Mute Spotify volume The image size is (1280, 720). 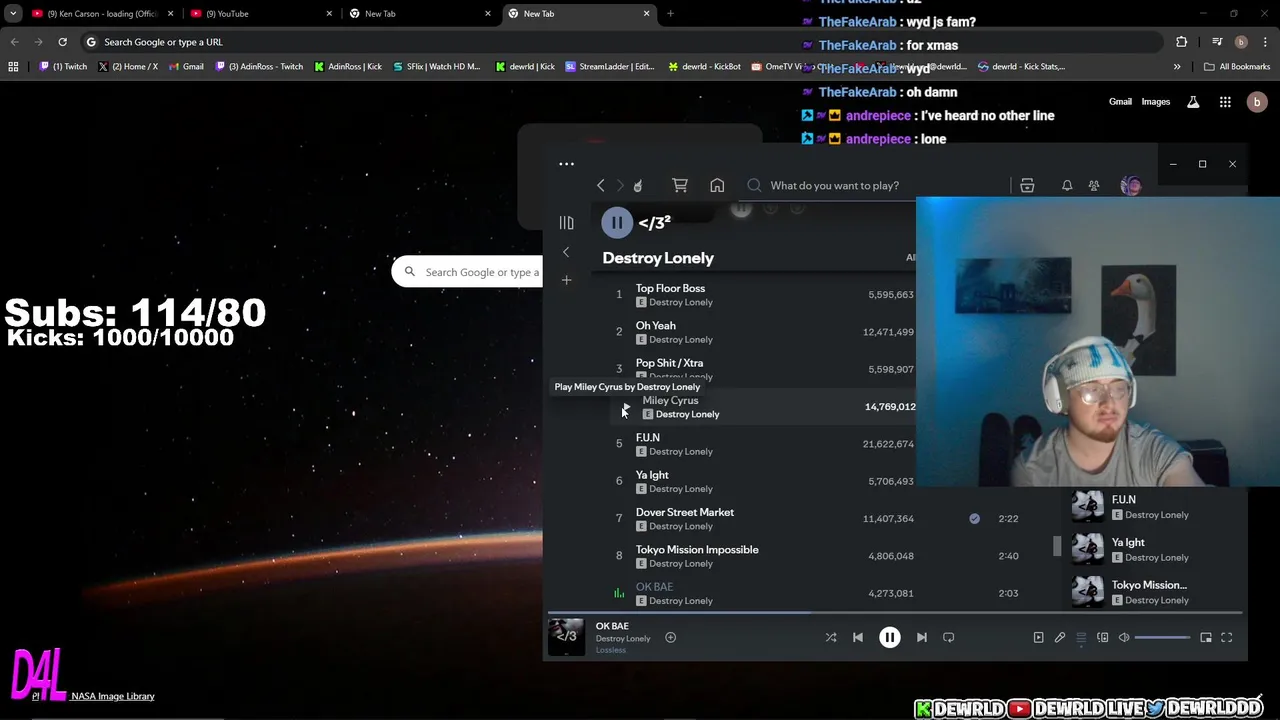(1124, 637)
